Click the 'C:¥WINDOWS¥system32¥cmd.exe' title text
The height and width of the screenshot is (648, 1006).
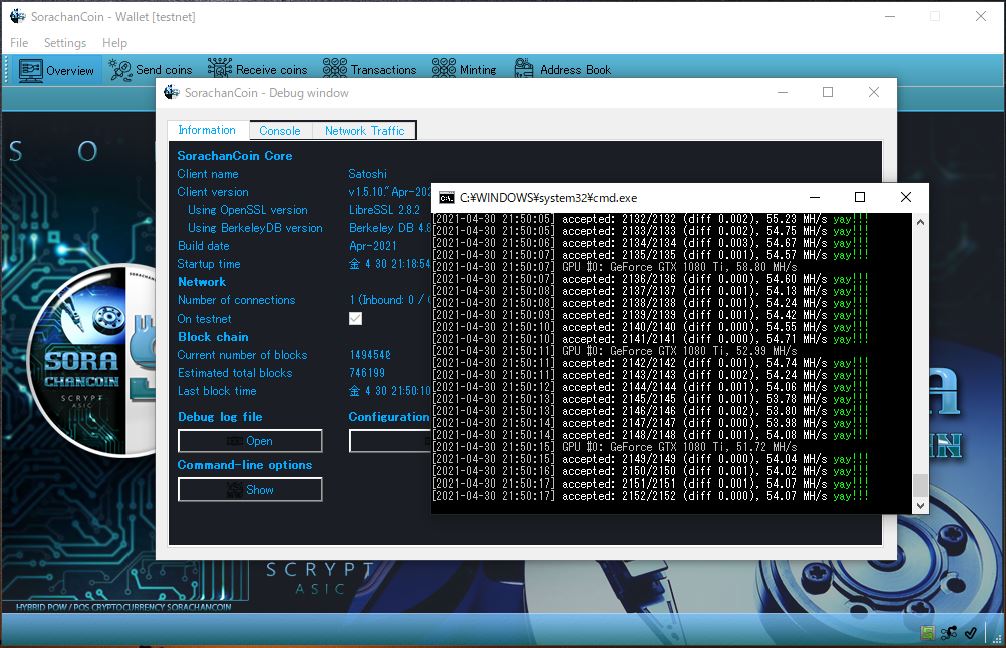pyautogui.click(x=549, y=198)
